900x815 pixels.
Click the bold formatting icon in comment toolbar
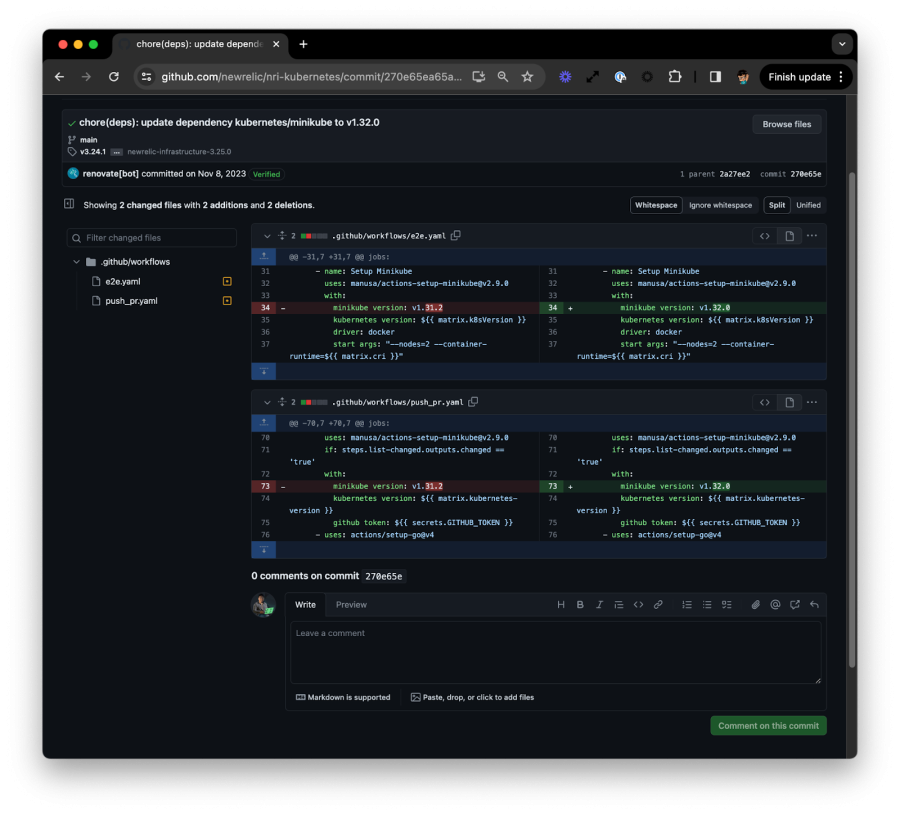580,605
